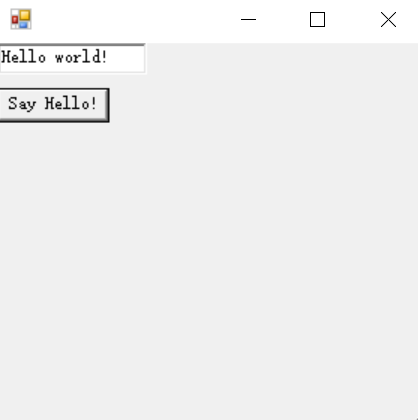Maximize the window with the square icon
Screen dimensions: 418x420
point(317,19)
